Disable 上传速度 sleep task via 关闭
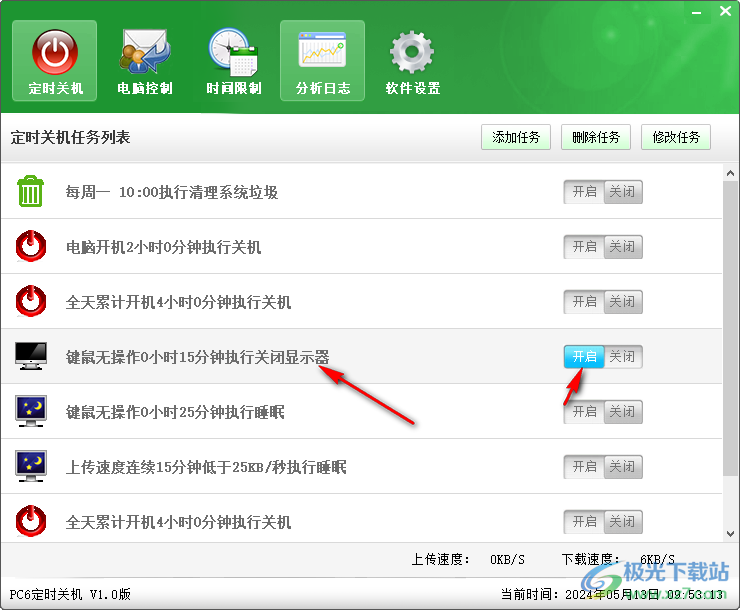 click(623, 467)
